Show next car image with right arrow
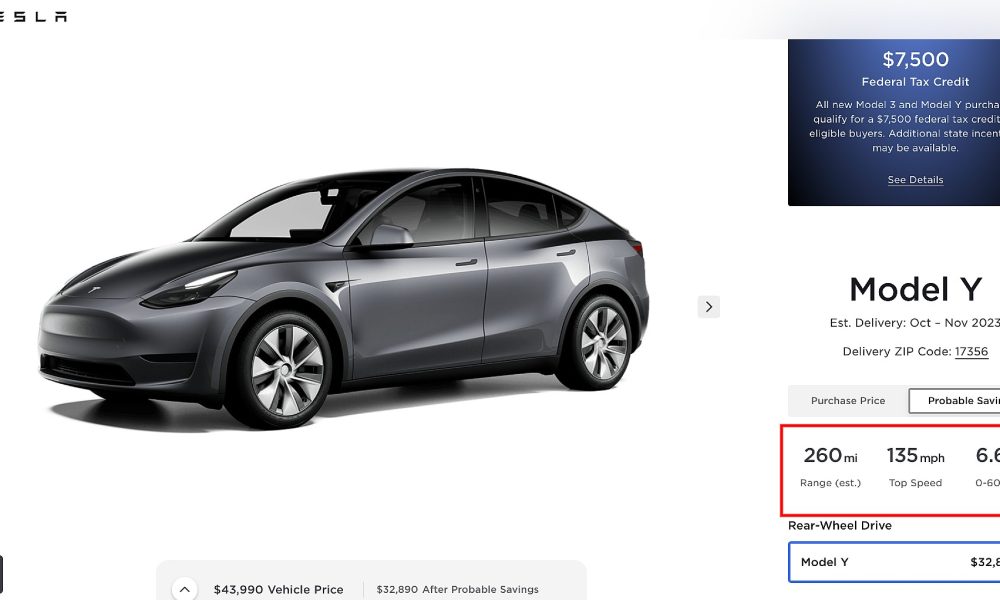The image size is (1000, 600). tap(709, 307)
